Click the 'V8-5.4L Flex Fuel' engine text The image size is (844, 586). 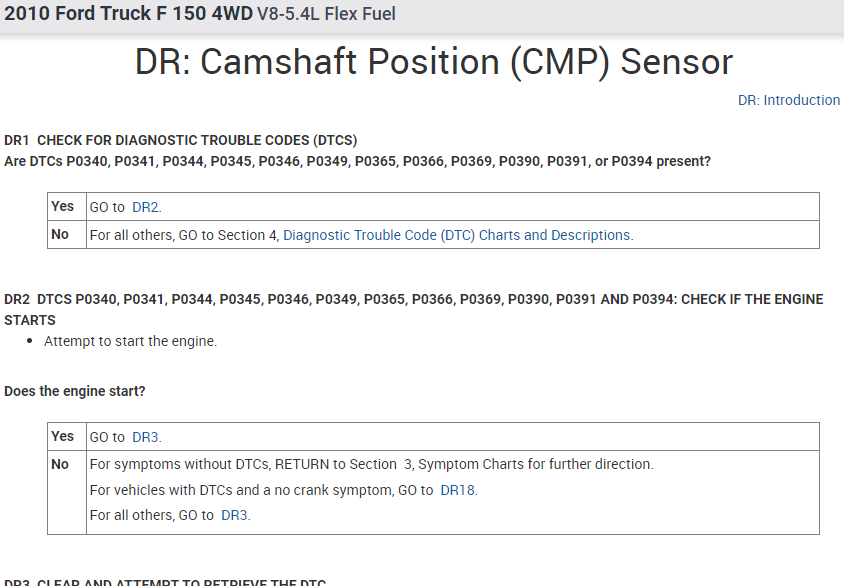click(x=327, y=15)
